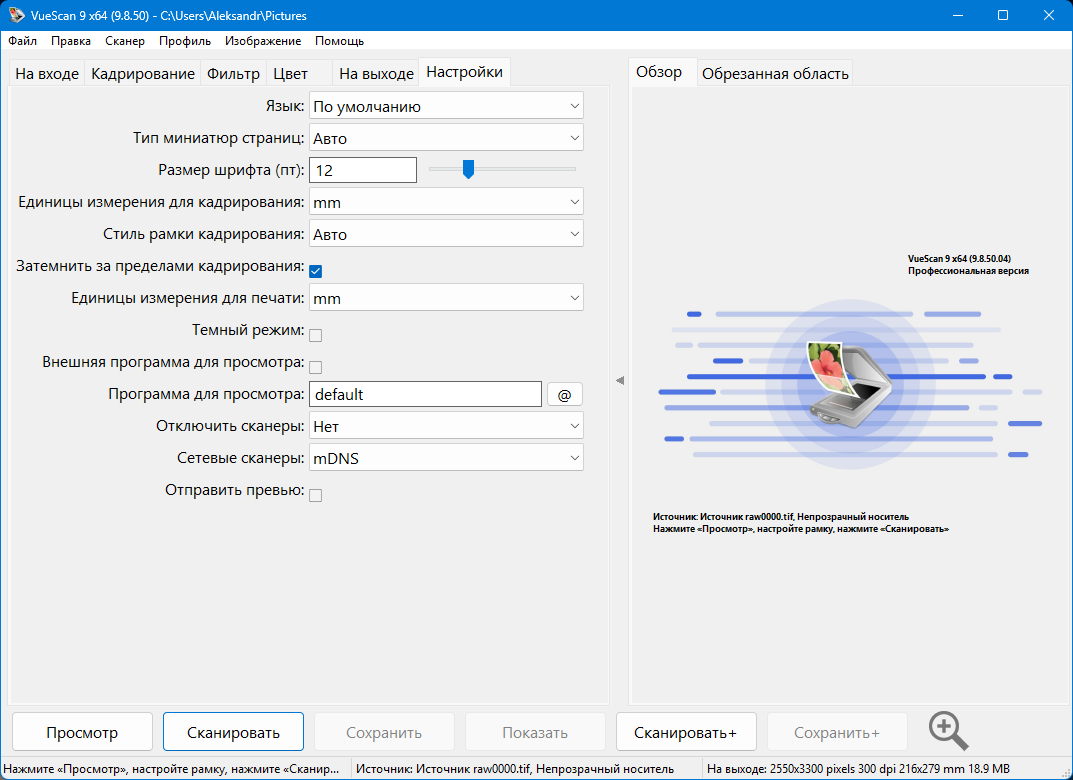This screenshot has height=780, width=1073.
Task: Open the Помощь menu
Action: [x=339, y=41]
